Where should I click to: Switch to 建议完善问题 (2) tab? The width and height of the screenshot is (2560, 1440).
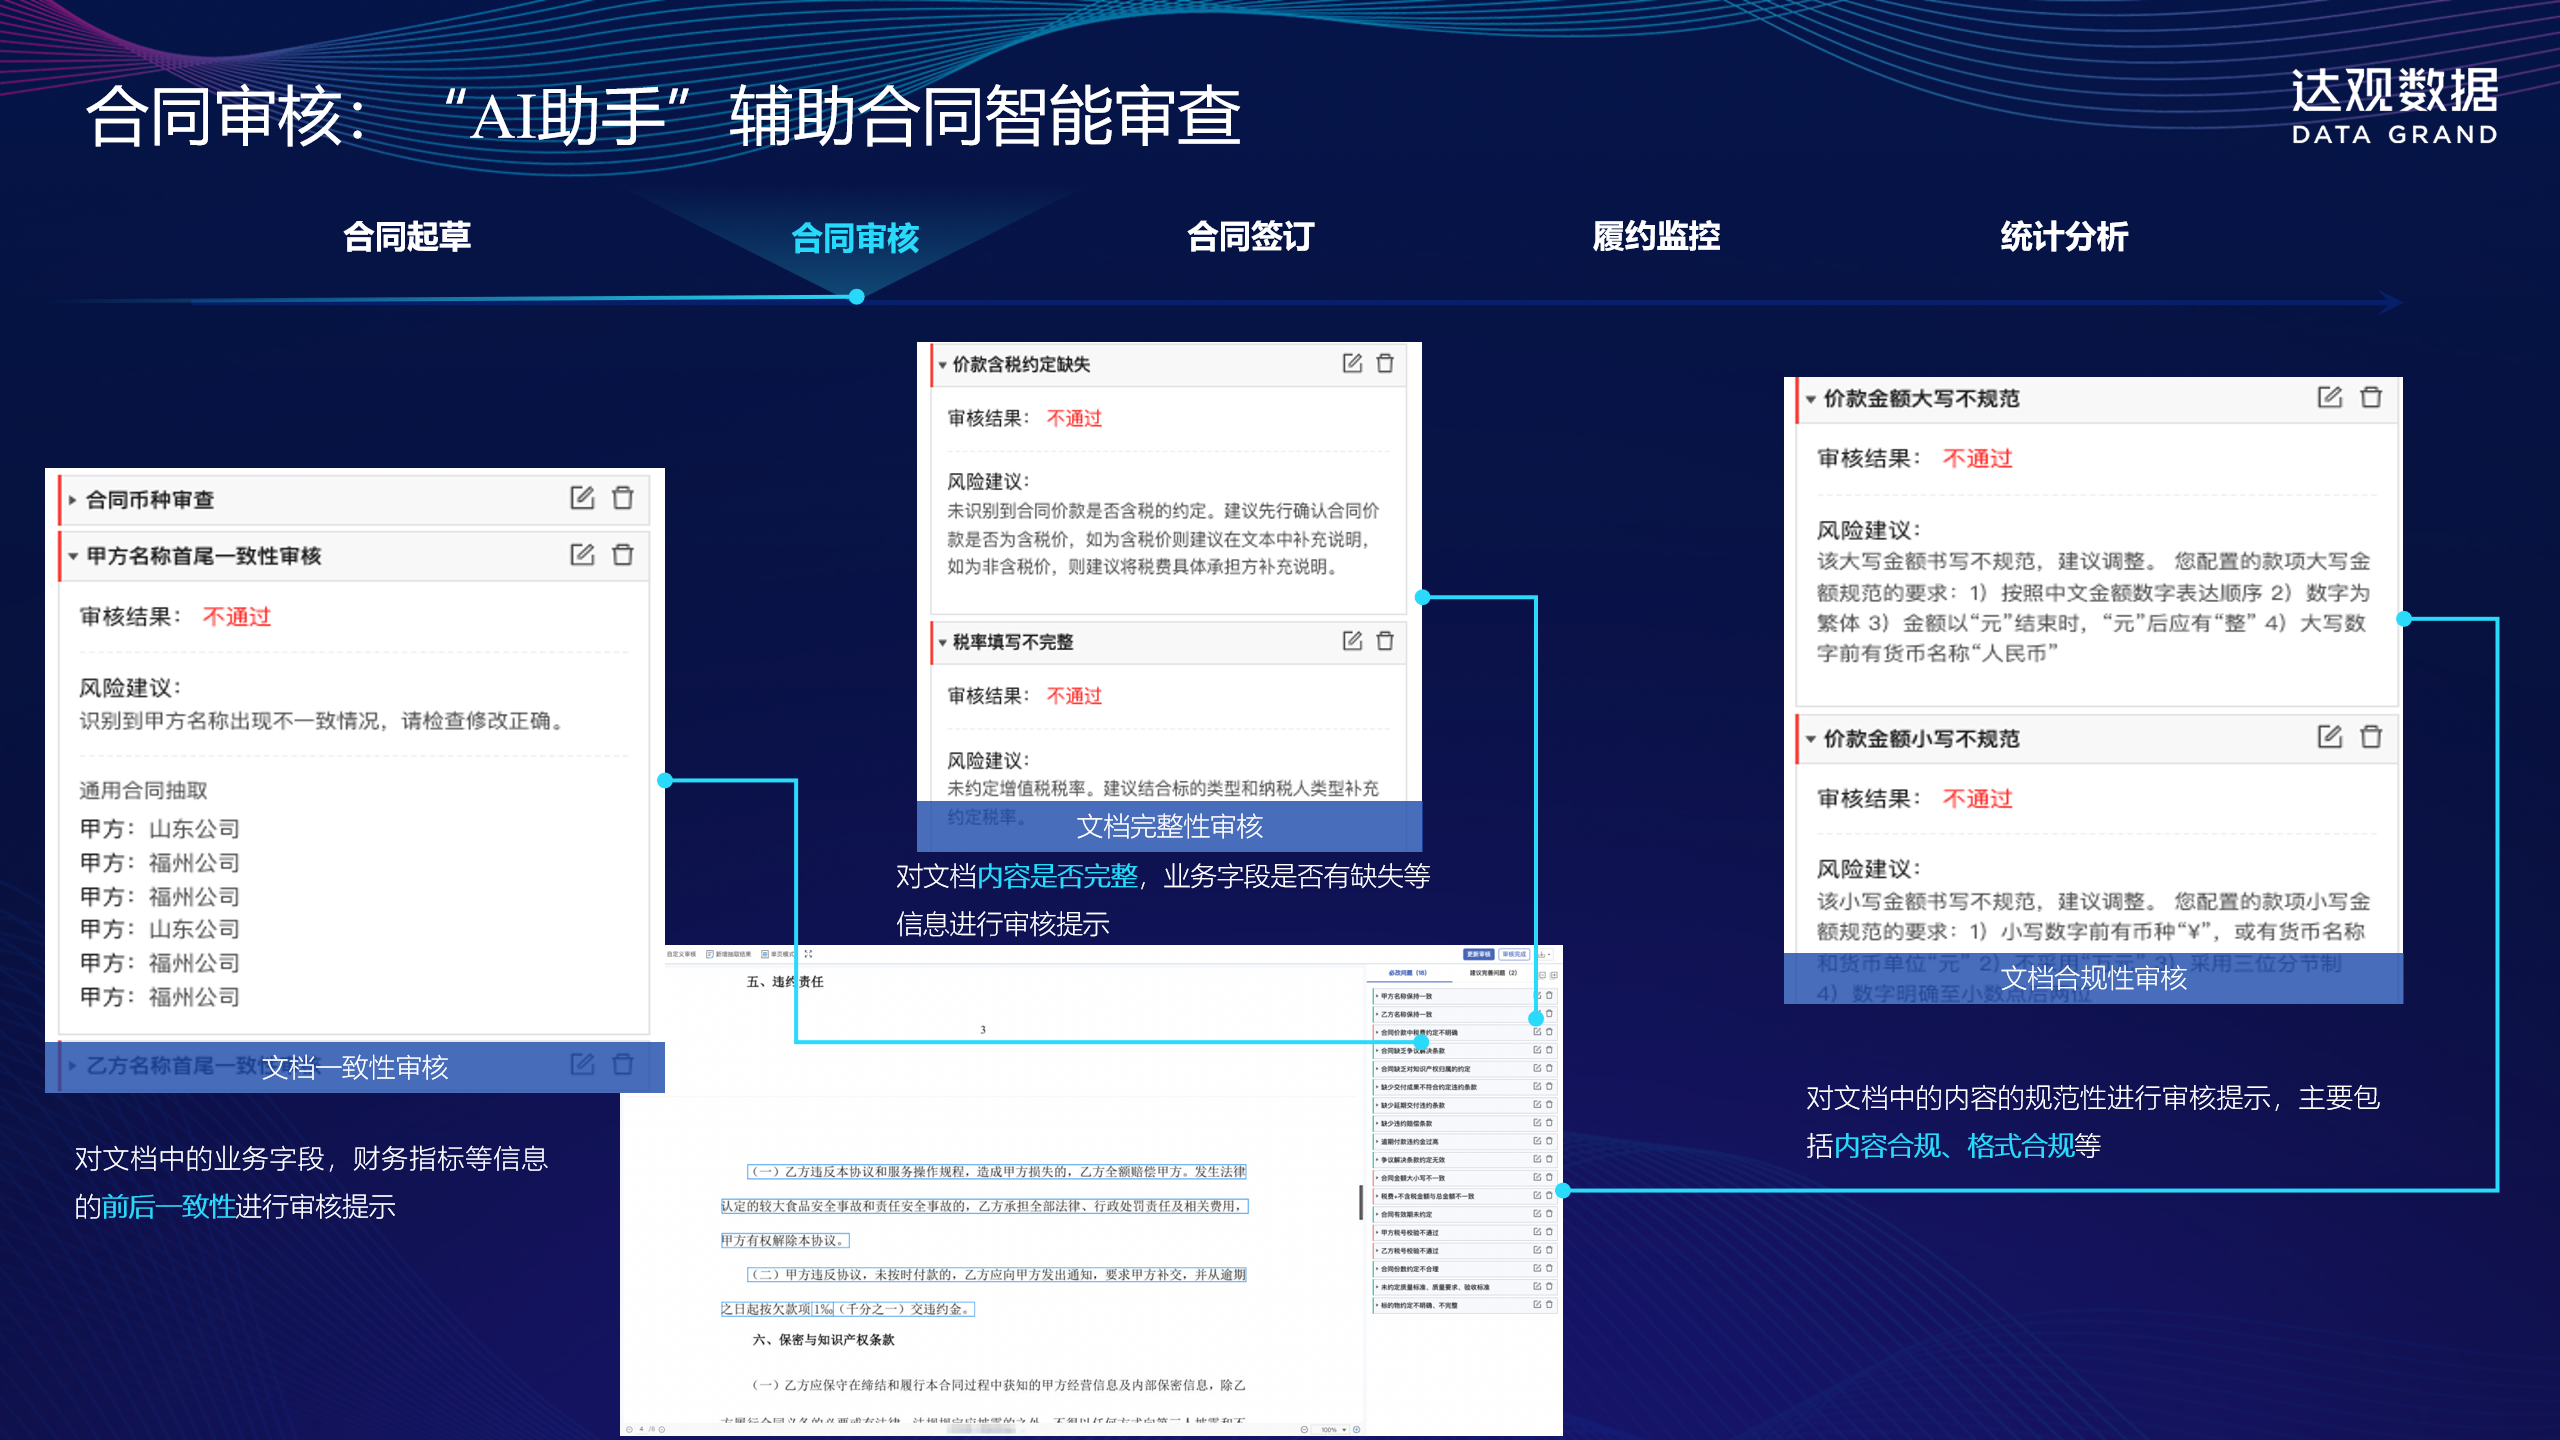1493,972
